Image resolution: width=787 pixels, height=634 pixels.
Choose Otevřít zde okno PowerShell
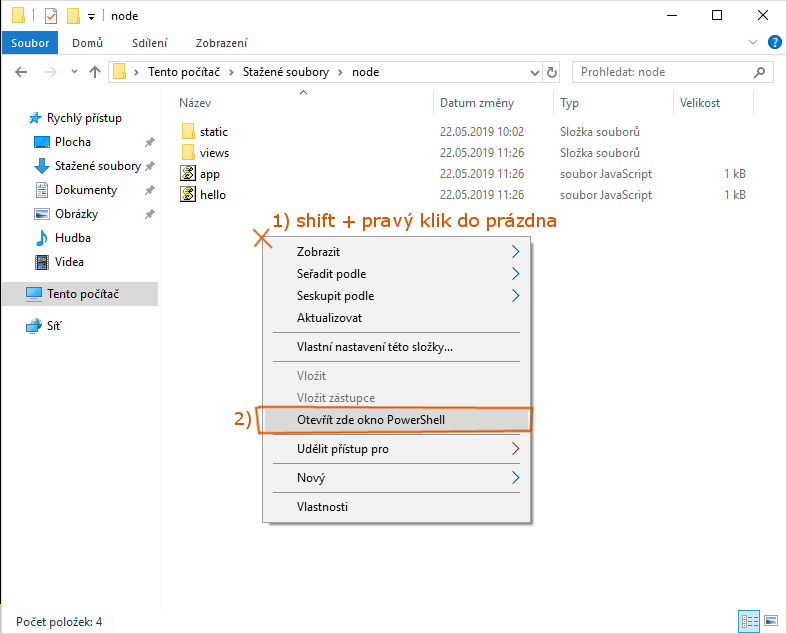[x=397, y=420]
